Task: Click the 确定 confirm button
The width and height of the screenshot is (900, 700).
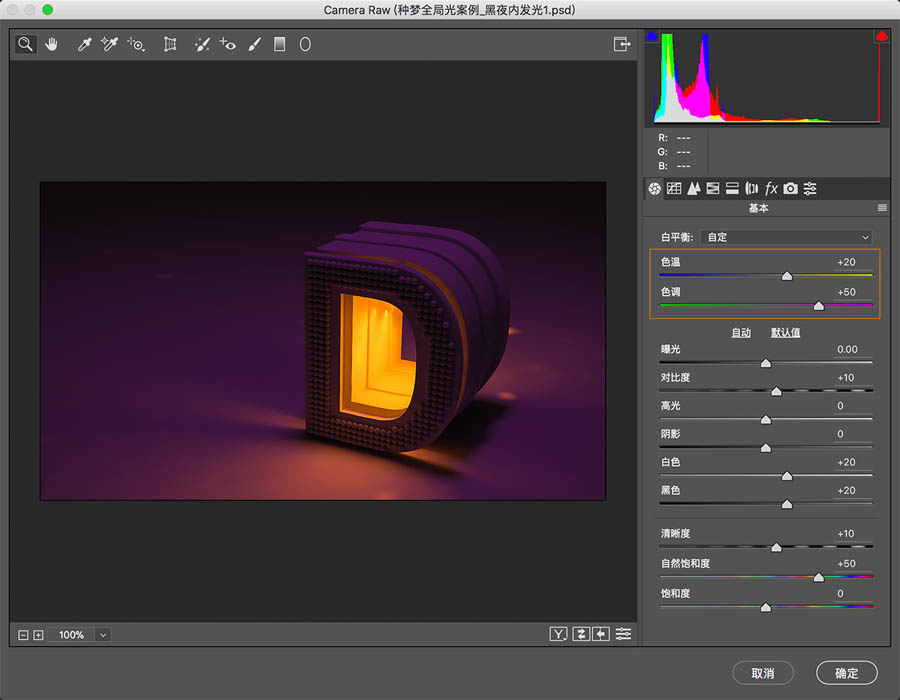Action: [846, 673]
